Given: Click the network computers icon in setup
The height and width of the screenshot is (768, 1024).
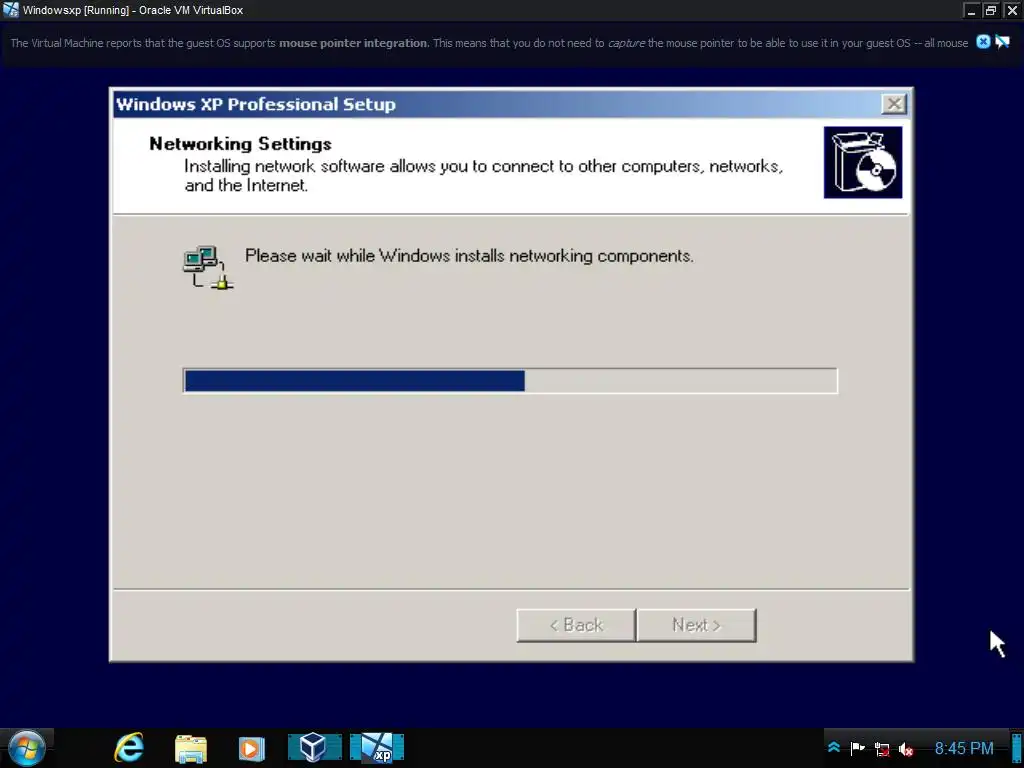Looking at the screenshot, I should 208,267.
